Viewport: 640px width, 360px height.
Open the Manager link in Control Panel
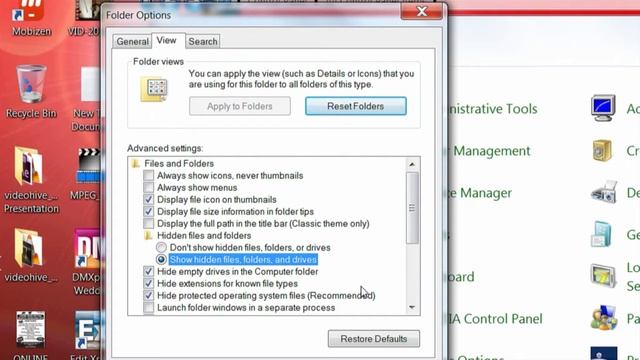pyautogui.click(x=480, y=193)
